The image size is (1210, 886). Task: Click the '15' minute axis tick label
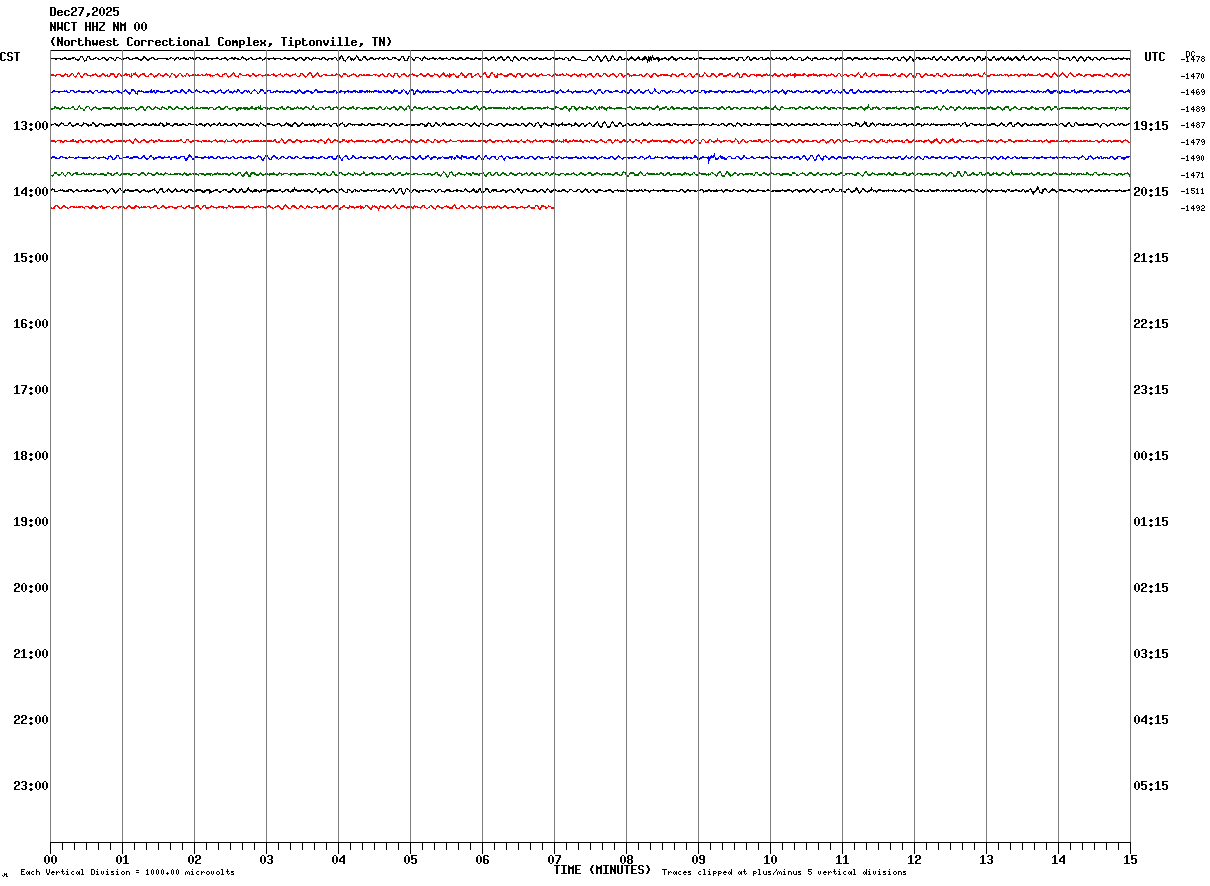[1130, 860]
